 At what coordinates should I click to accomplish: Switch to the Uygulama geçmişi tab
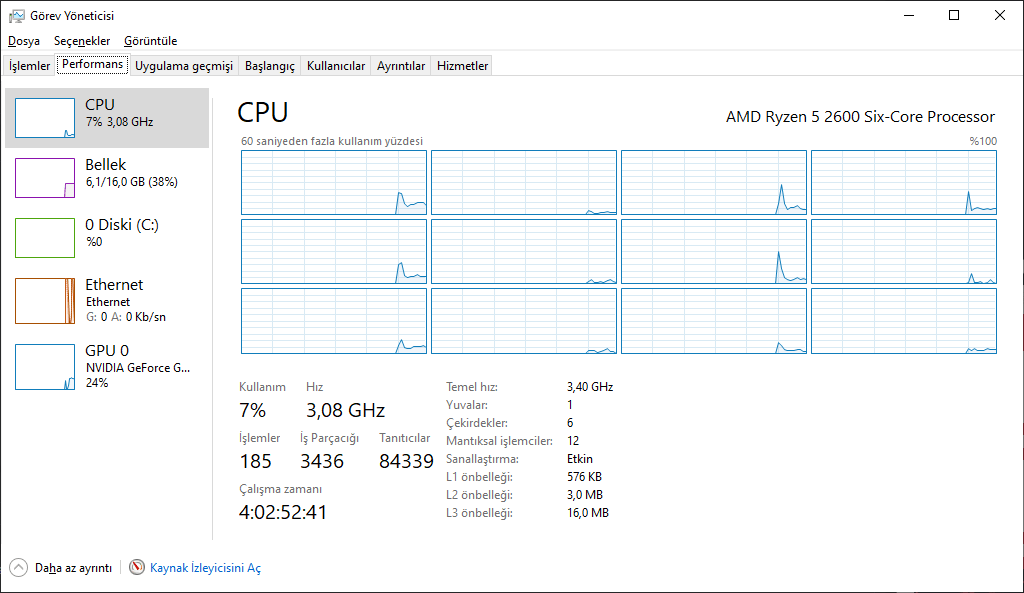[184, 66]
